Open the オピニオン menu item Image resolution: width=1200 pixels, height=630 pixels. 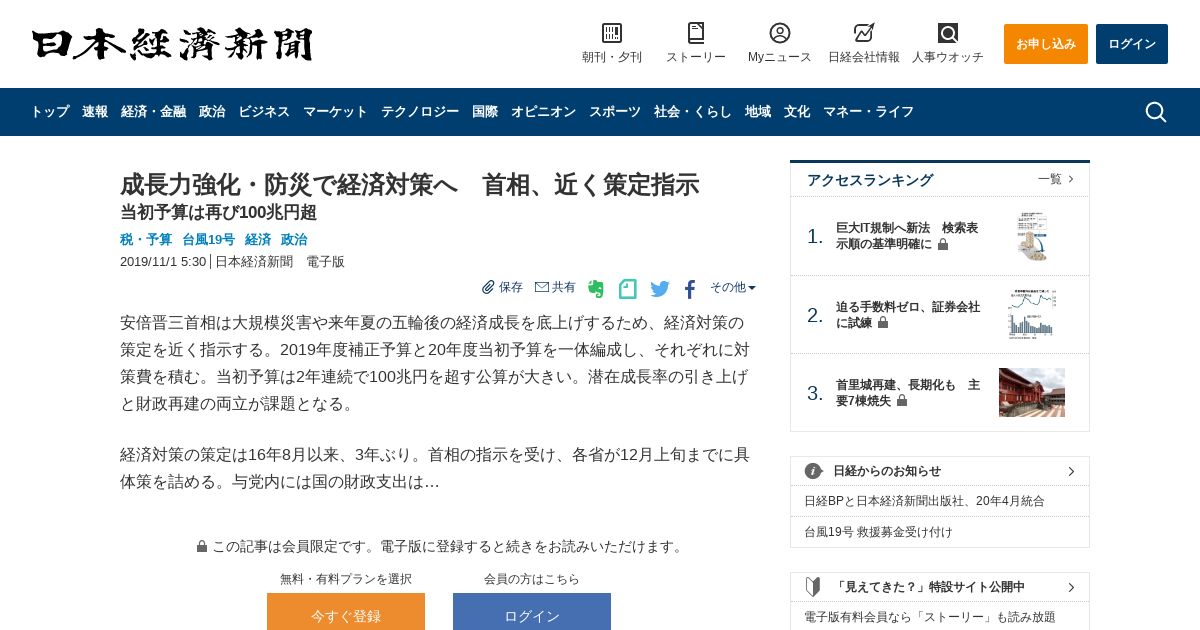point(543,112)
